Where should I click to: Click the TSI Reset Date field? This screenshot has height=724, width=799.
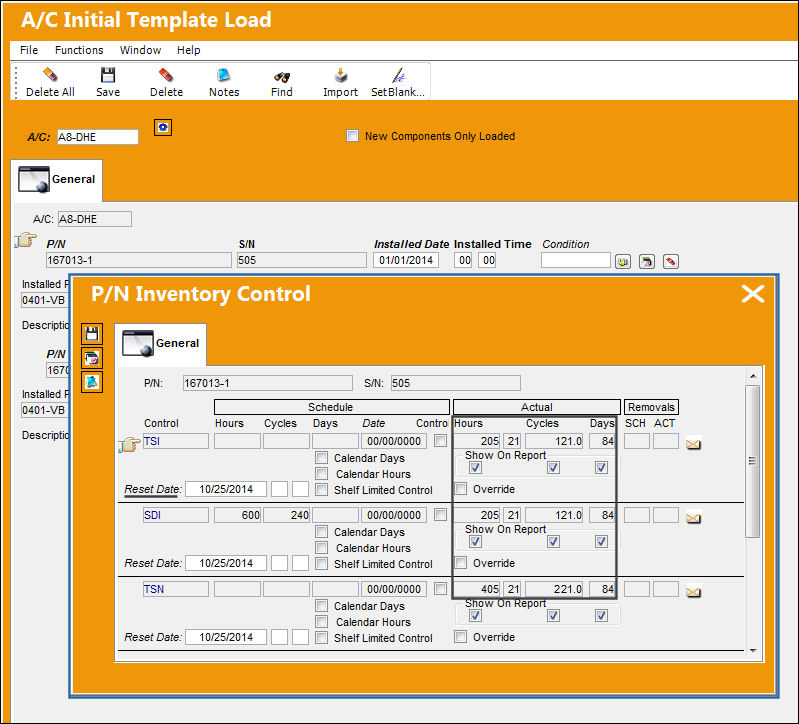coord(226,489)
